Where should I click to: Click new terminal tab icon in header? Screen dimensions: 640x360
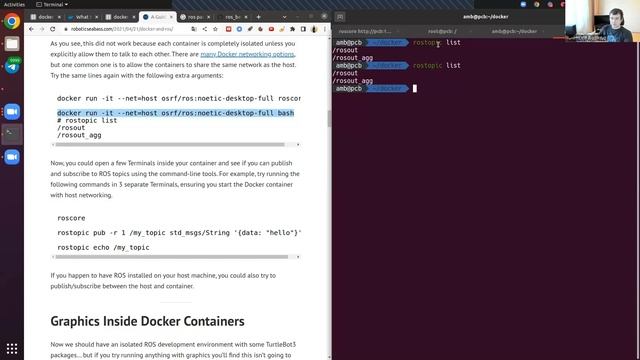340,17
